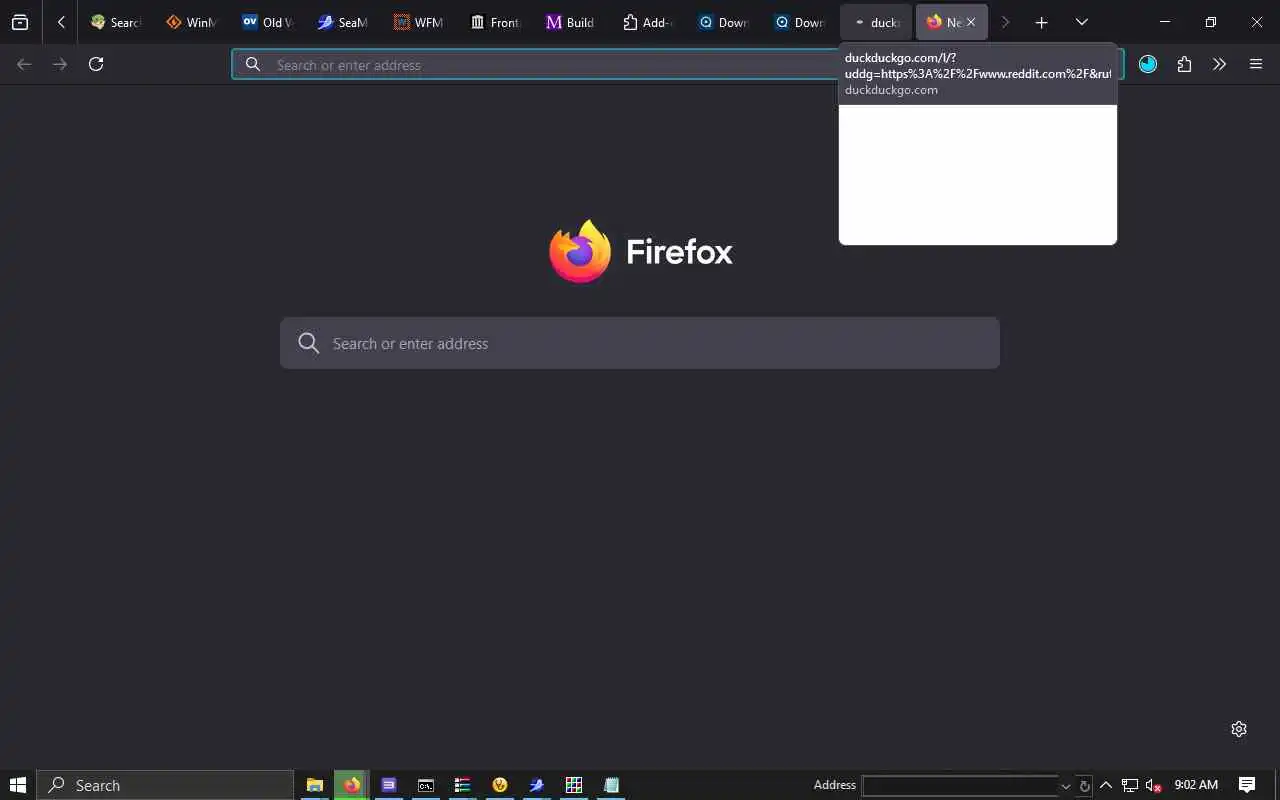Open new tab personalize gear settings

click(1239, 729)
